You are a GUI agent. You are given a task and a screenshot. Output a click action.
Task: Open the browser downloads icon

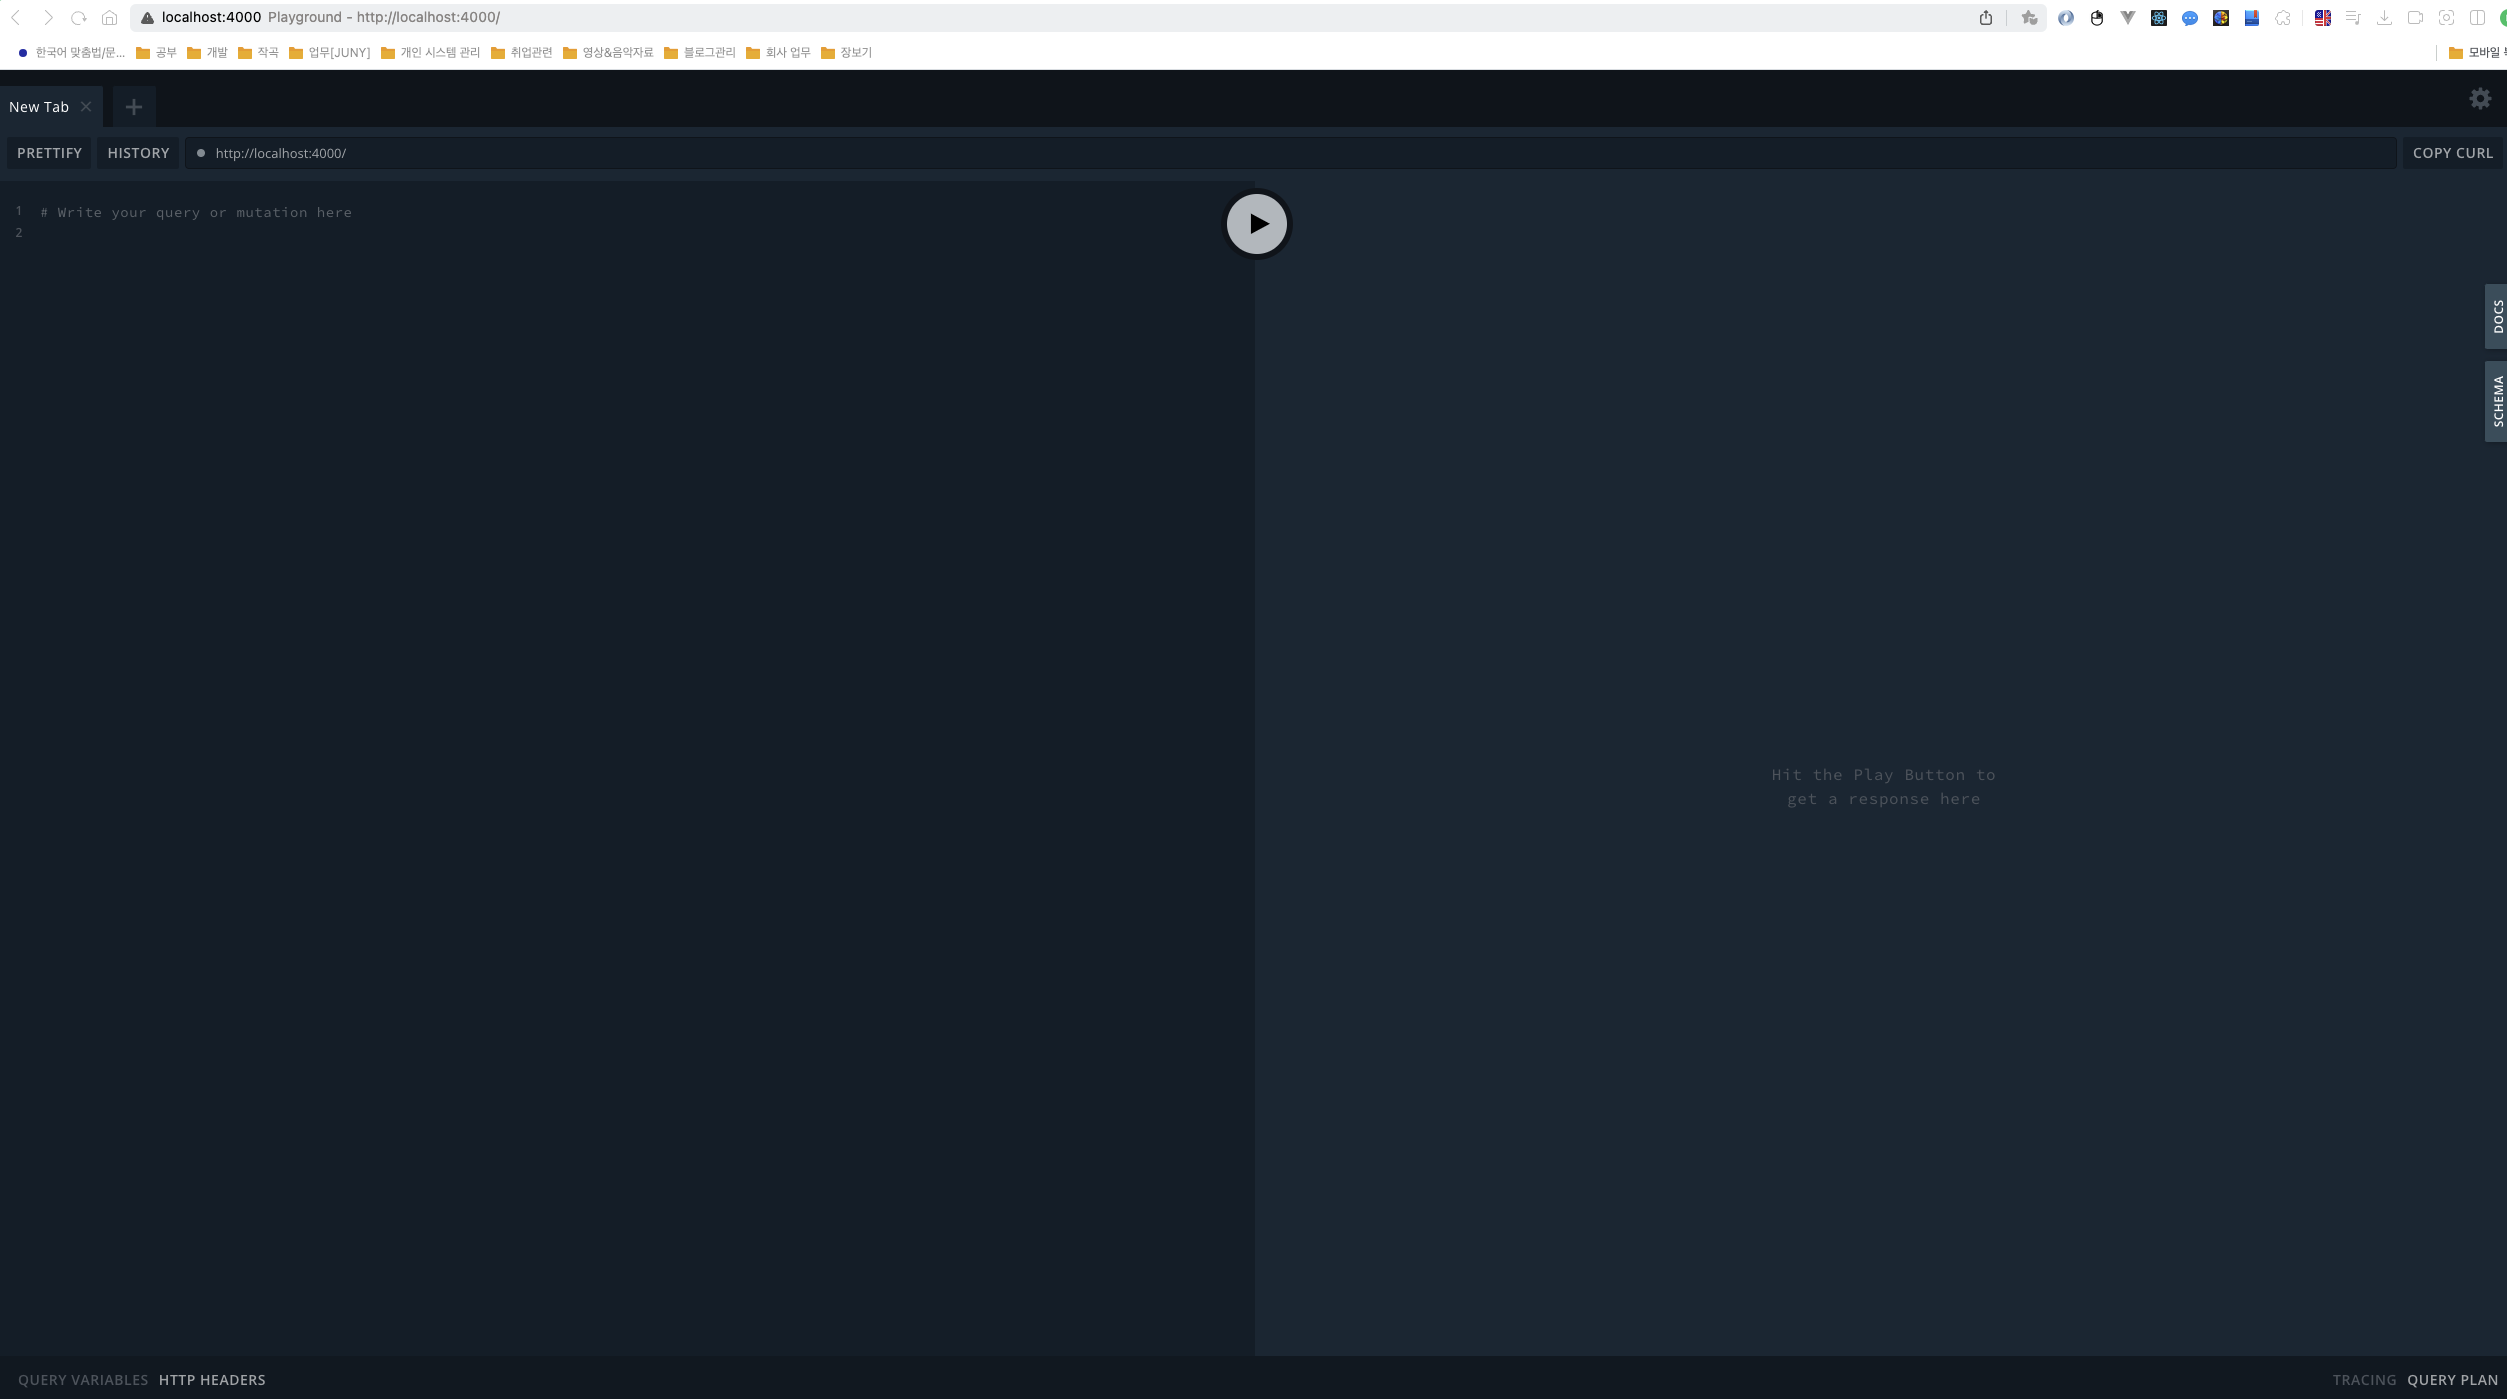(2384, 18)
